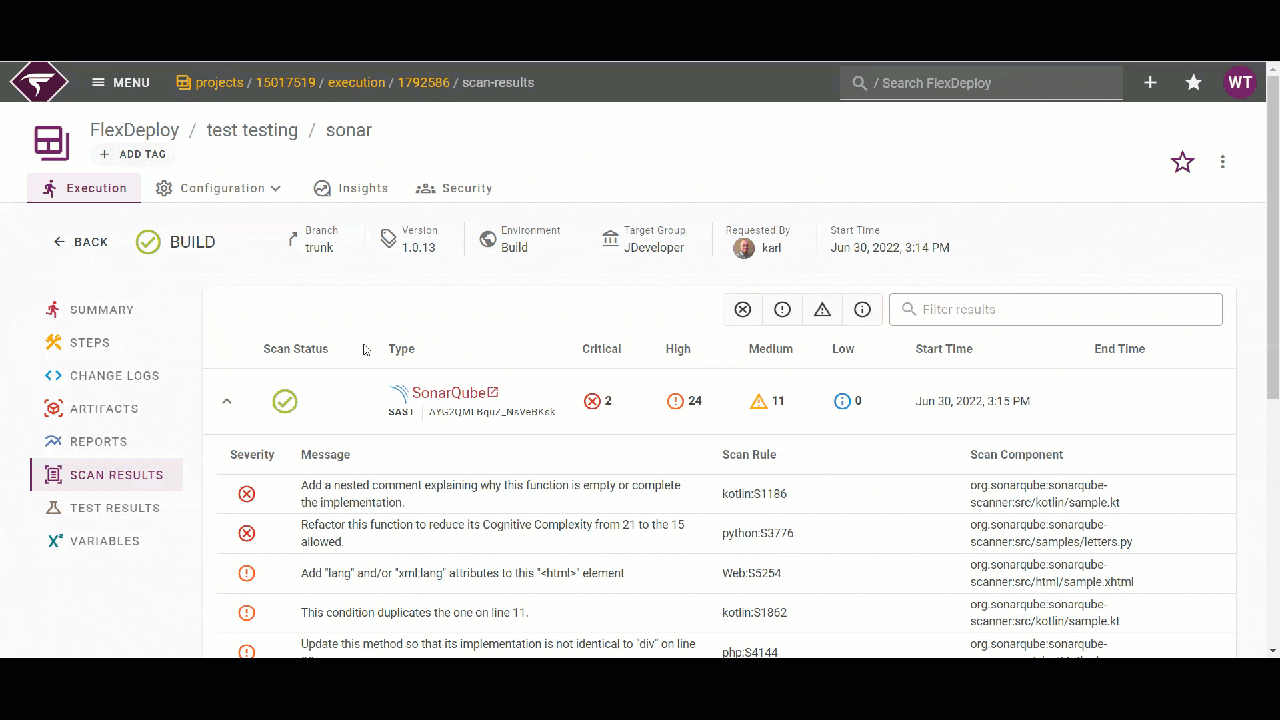Open the FlexDeploy folder in the title path

click(x=135, y=130)
